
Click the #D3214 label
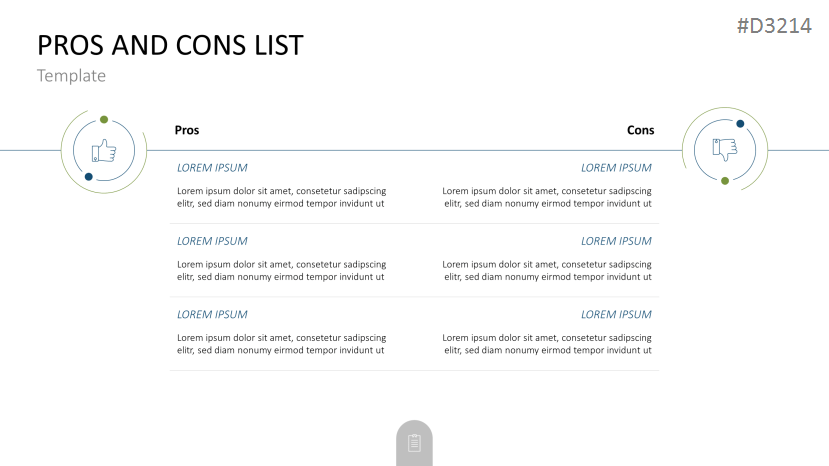coord(774,25)
